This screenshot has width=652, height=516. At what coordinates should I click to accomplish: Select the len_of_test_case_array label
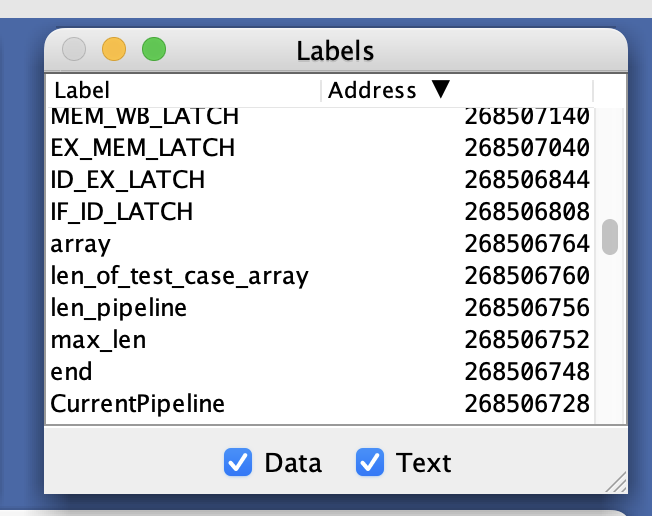click(180, 276)
